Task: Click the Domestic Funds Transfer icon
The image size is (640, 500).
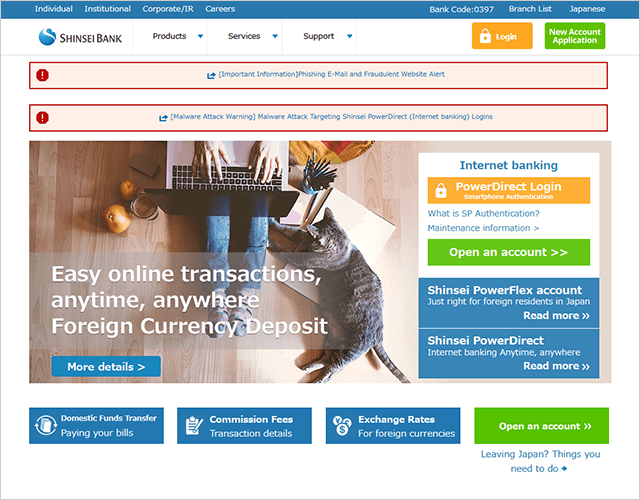Action: pos(45,426)
